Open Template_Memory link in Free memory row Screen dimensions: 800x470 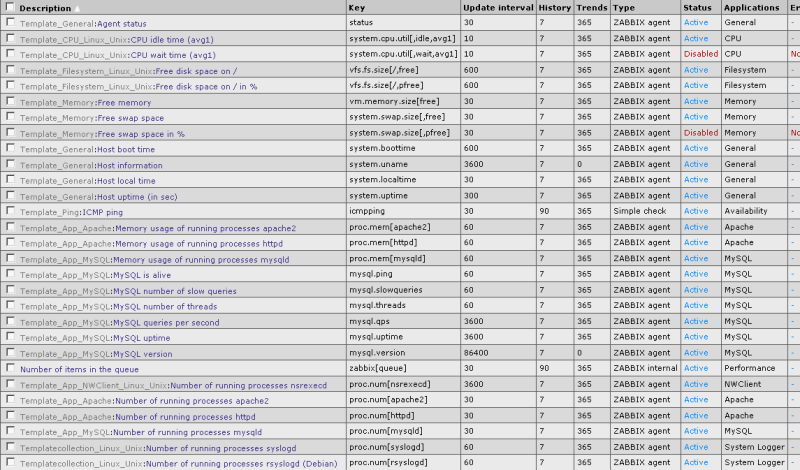tap(57, 103)
